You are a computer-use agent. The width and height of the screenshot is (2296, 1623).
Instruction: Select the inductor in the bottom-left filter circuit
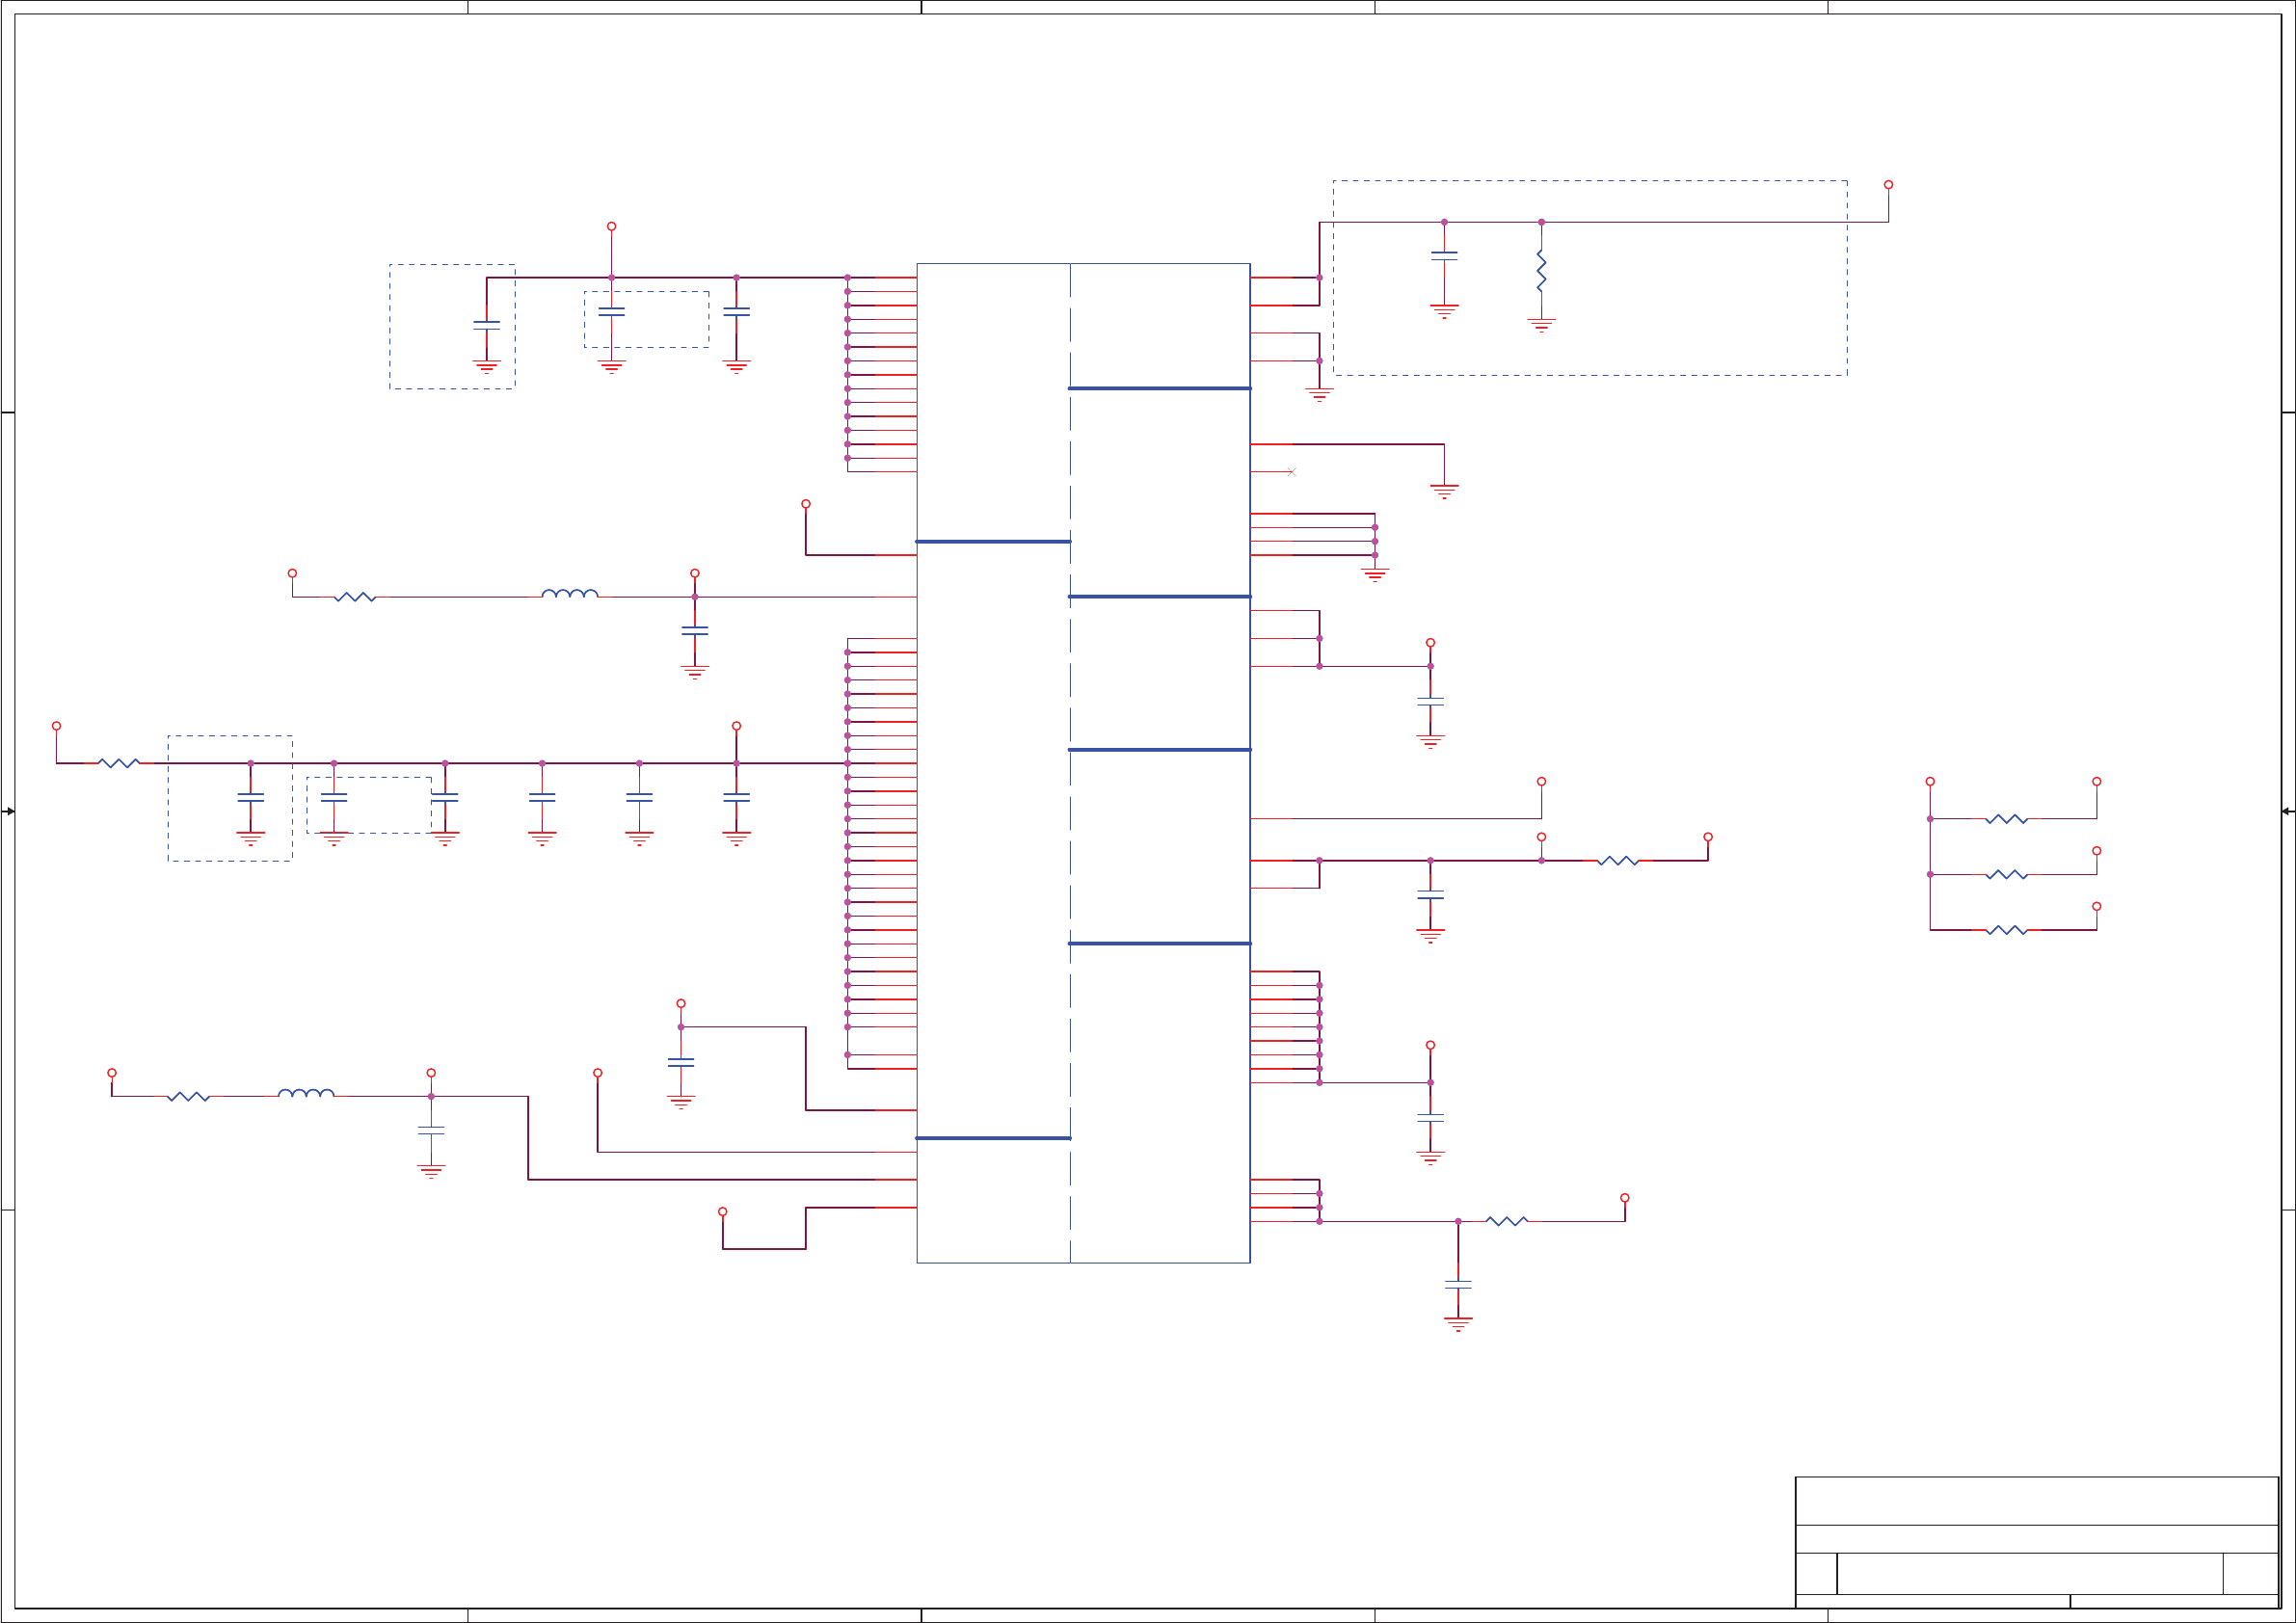[x=306, y=1093]
